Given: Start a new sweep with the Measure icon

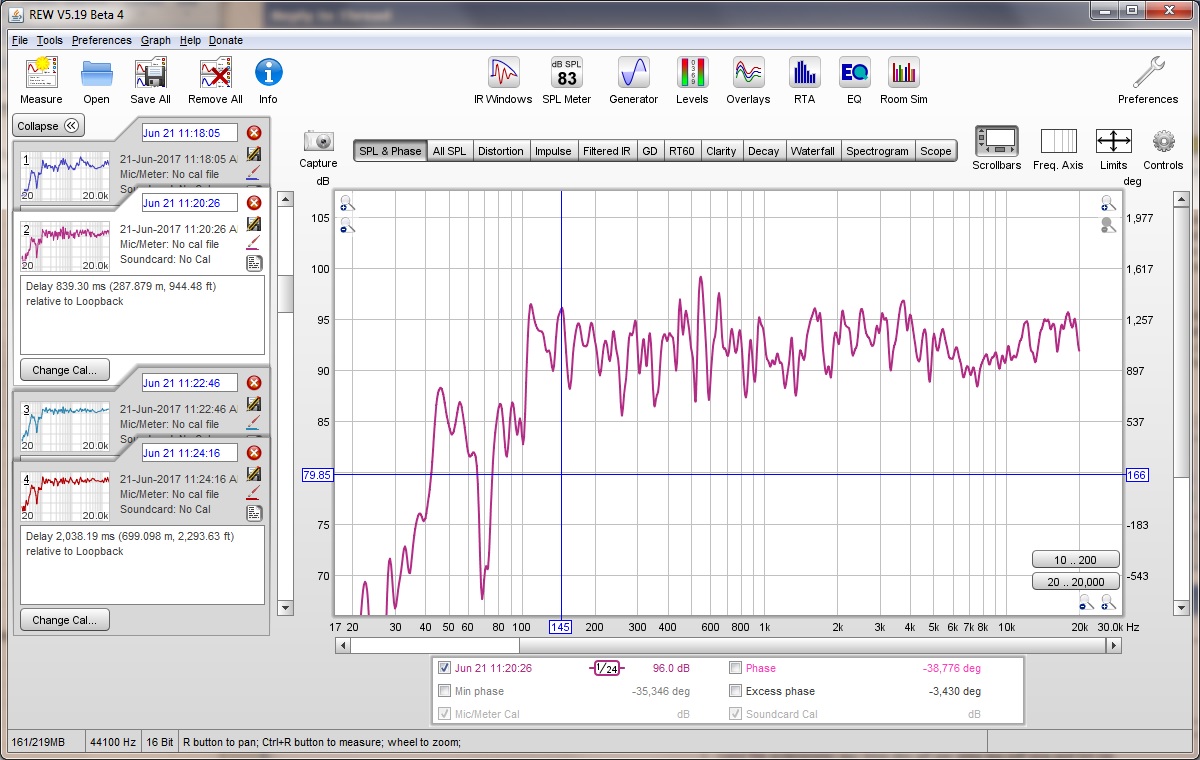Looking at the screenshot, I should [x=41, y=74].
